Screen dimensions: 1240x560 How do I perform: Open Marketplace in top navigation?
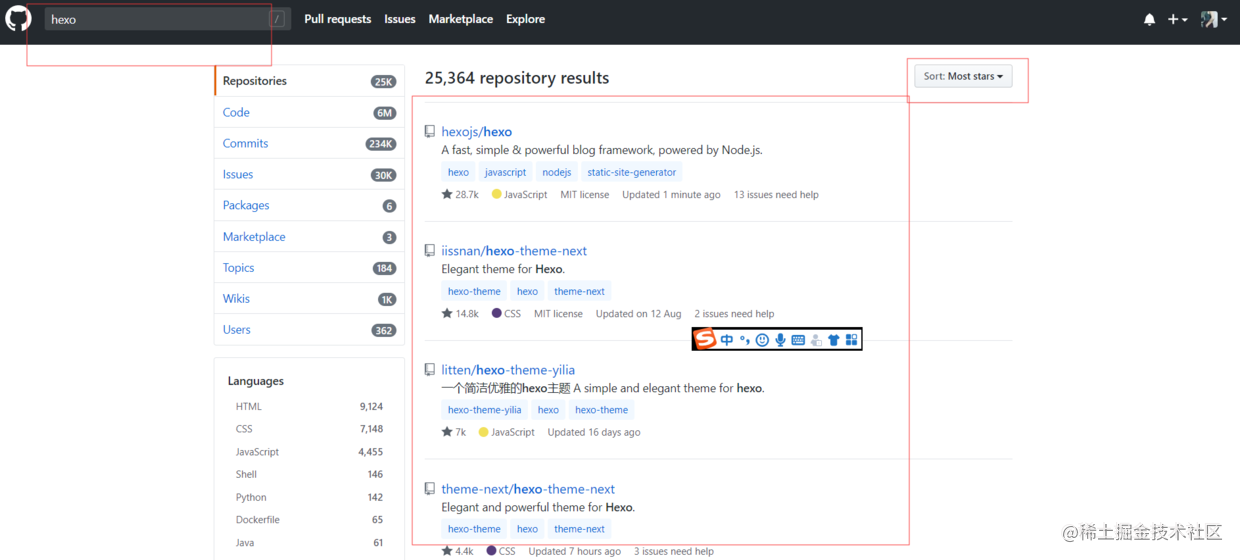(x=461, y=19)
